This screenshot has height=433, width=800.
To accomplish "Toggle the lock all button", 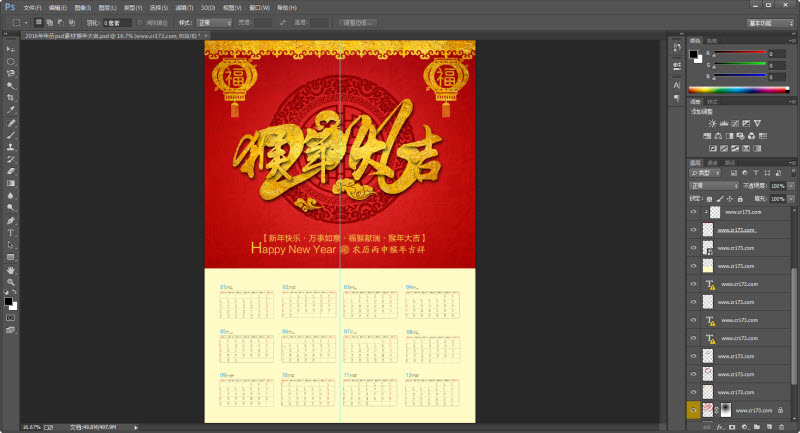I will click(740, 199).
